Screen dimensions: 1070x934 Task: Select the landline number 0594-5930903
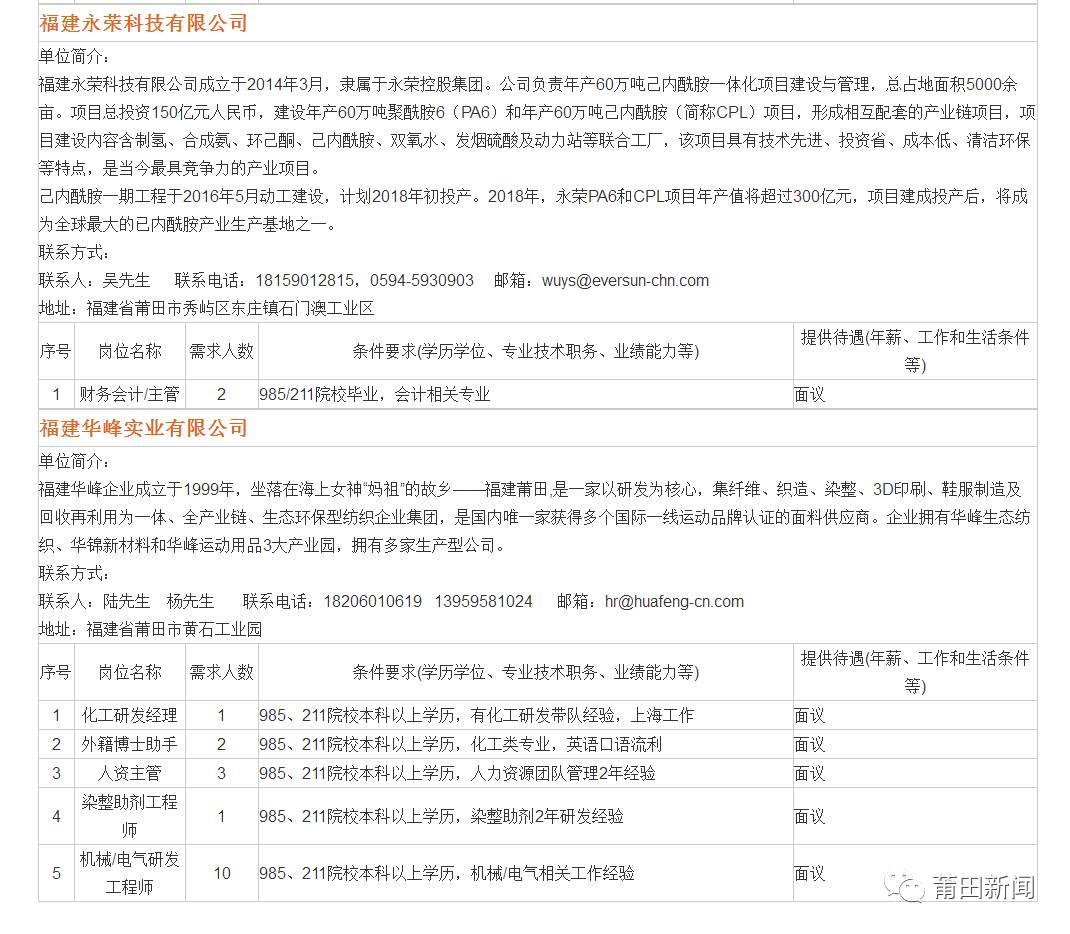pos(422,280)
